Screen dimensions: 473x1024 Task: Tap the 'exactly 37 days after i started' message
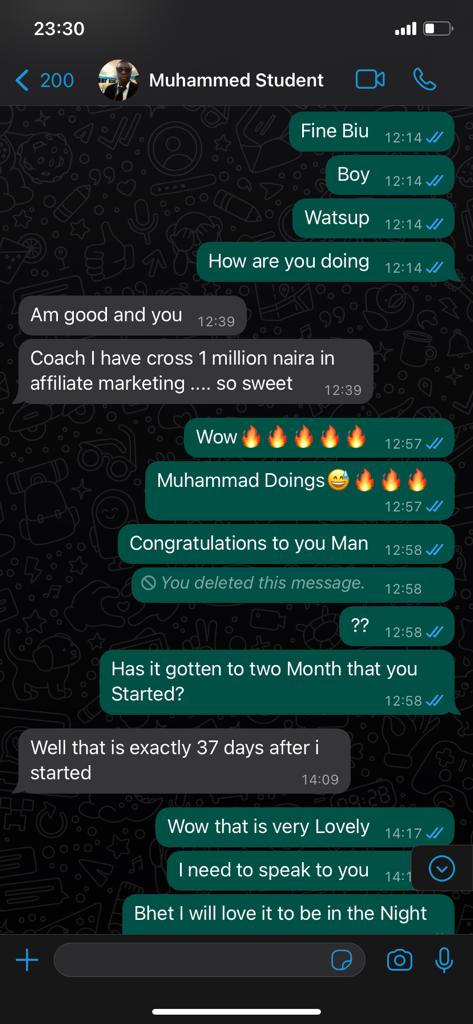[184, 761]
